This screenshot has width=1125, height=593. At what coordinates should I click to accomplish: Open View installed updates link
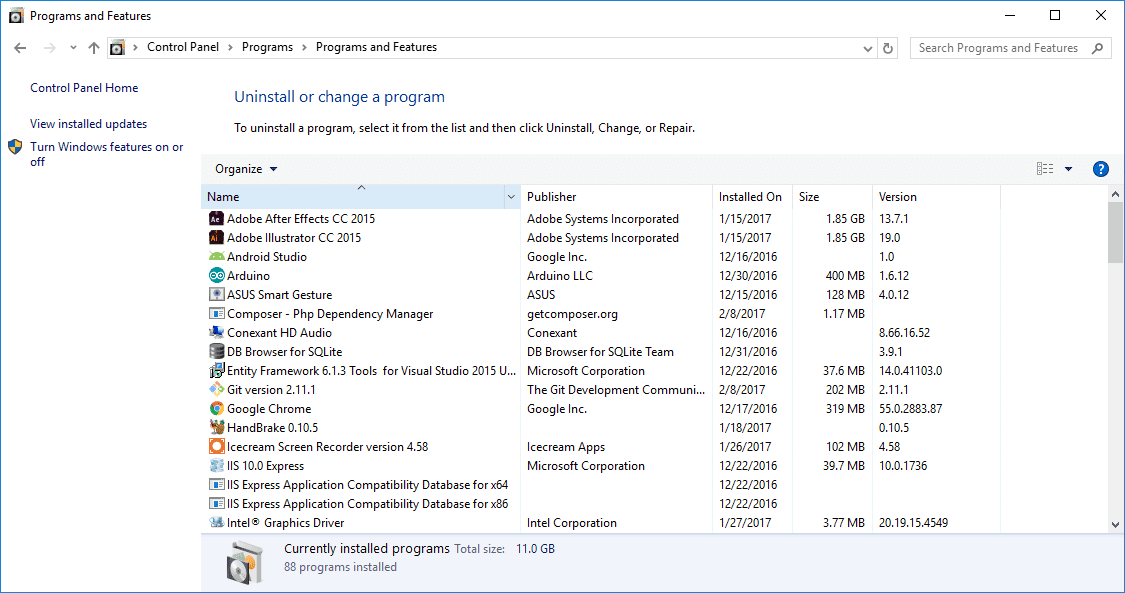(x=88, y=124)
